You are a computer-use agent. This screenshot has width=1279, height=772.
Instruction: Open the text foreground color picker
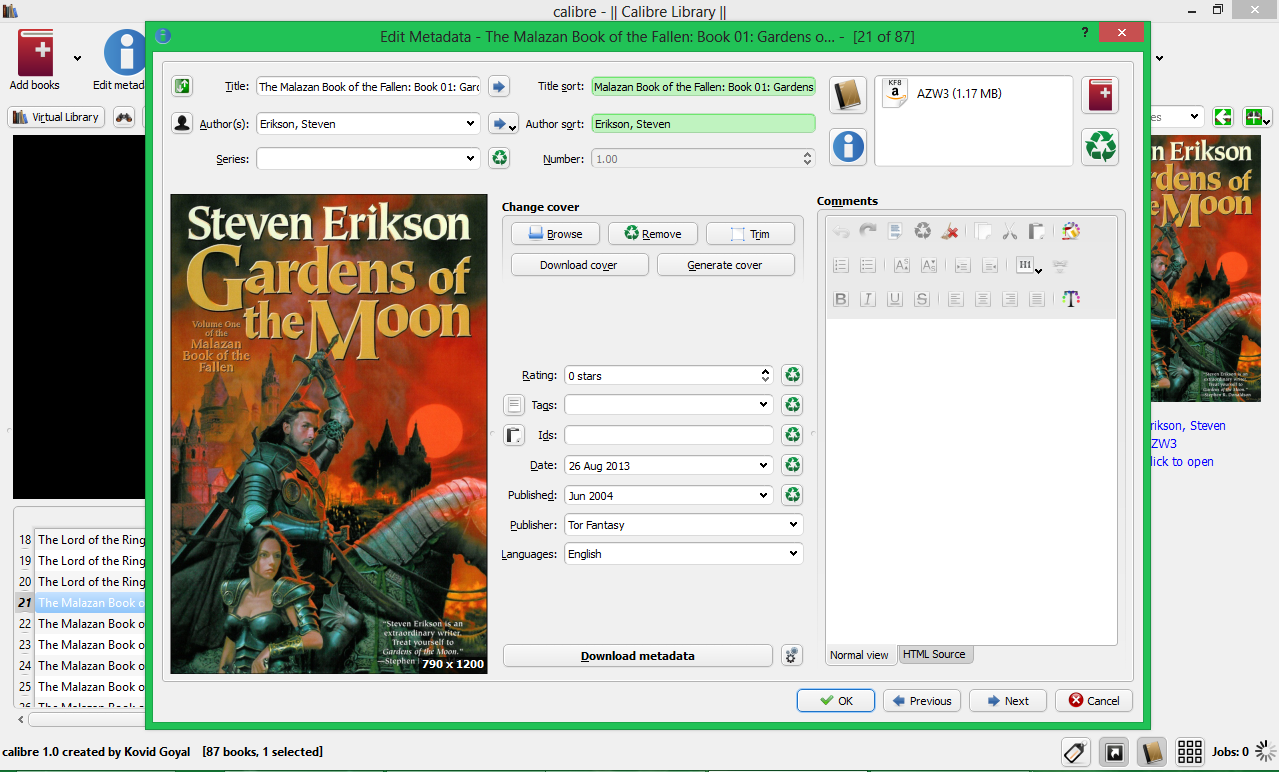pos(1071,299)
